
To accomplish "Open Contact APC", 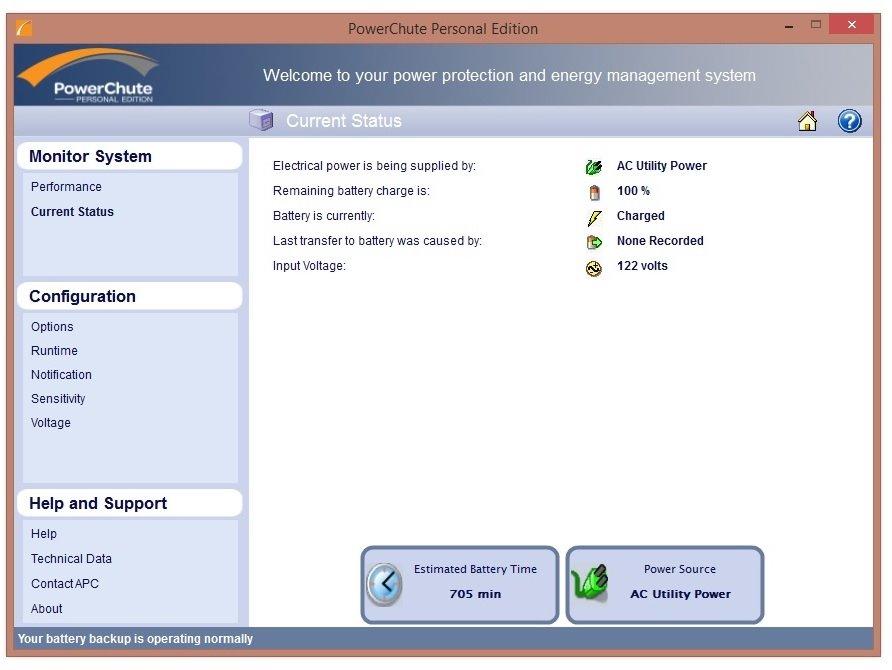I will click(x=65, y=584).
